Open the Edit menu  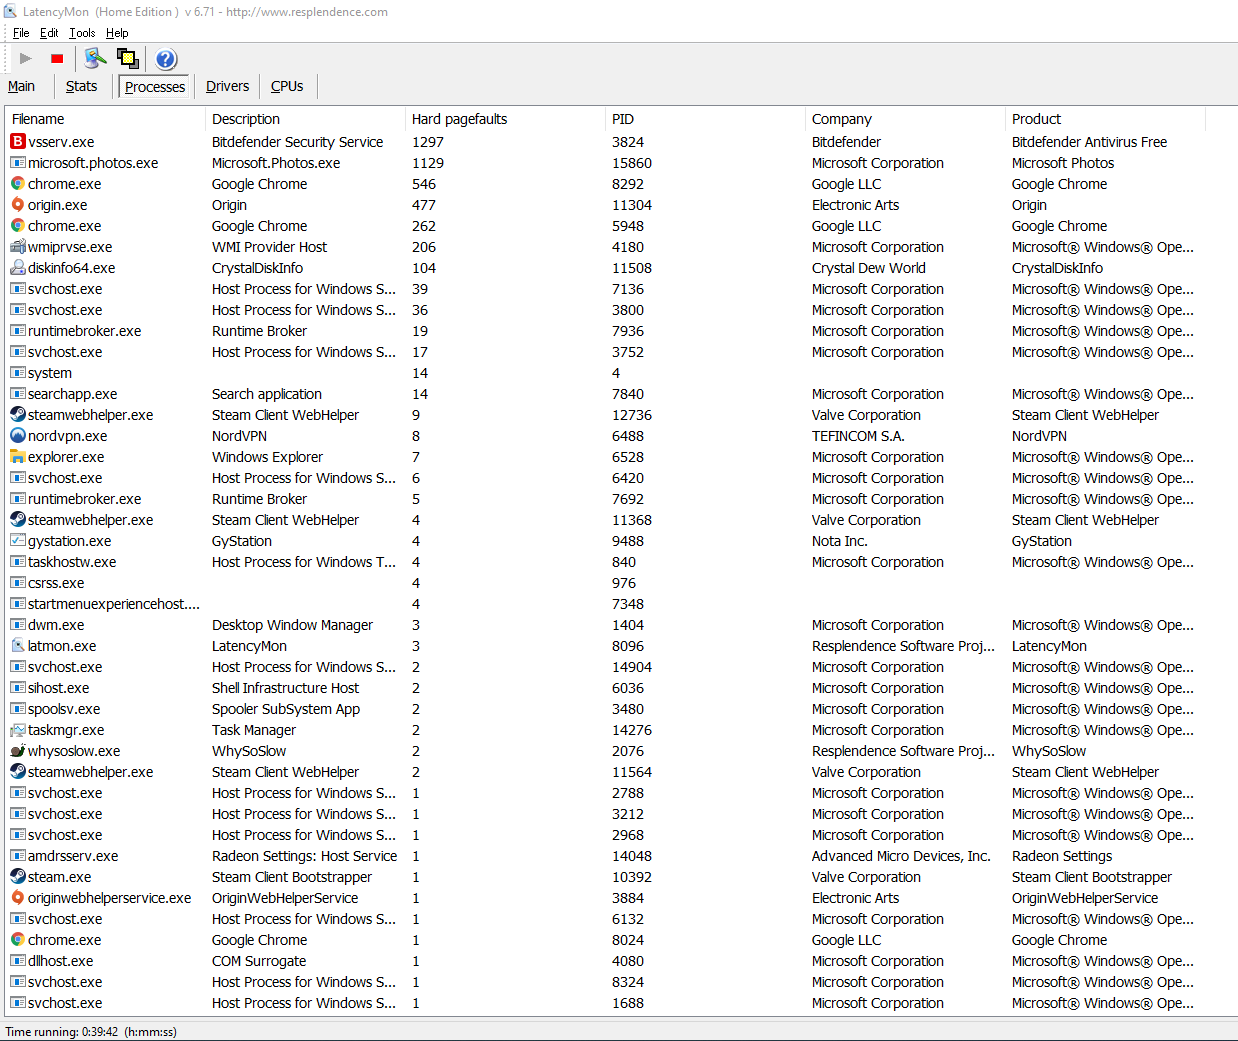point(49,33)
